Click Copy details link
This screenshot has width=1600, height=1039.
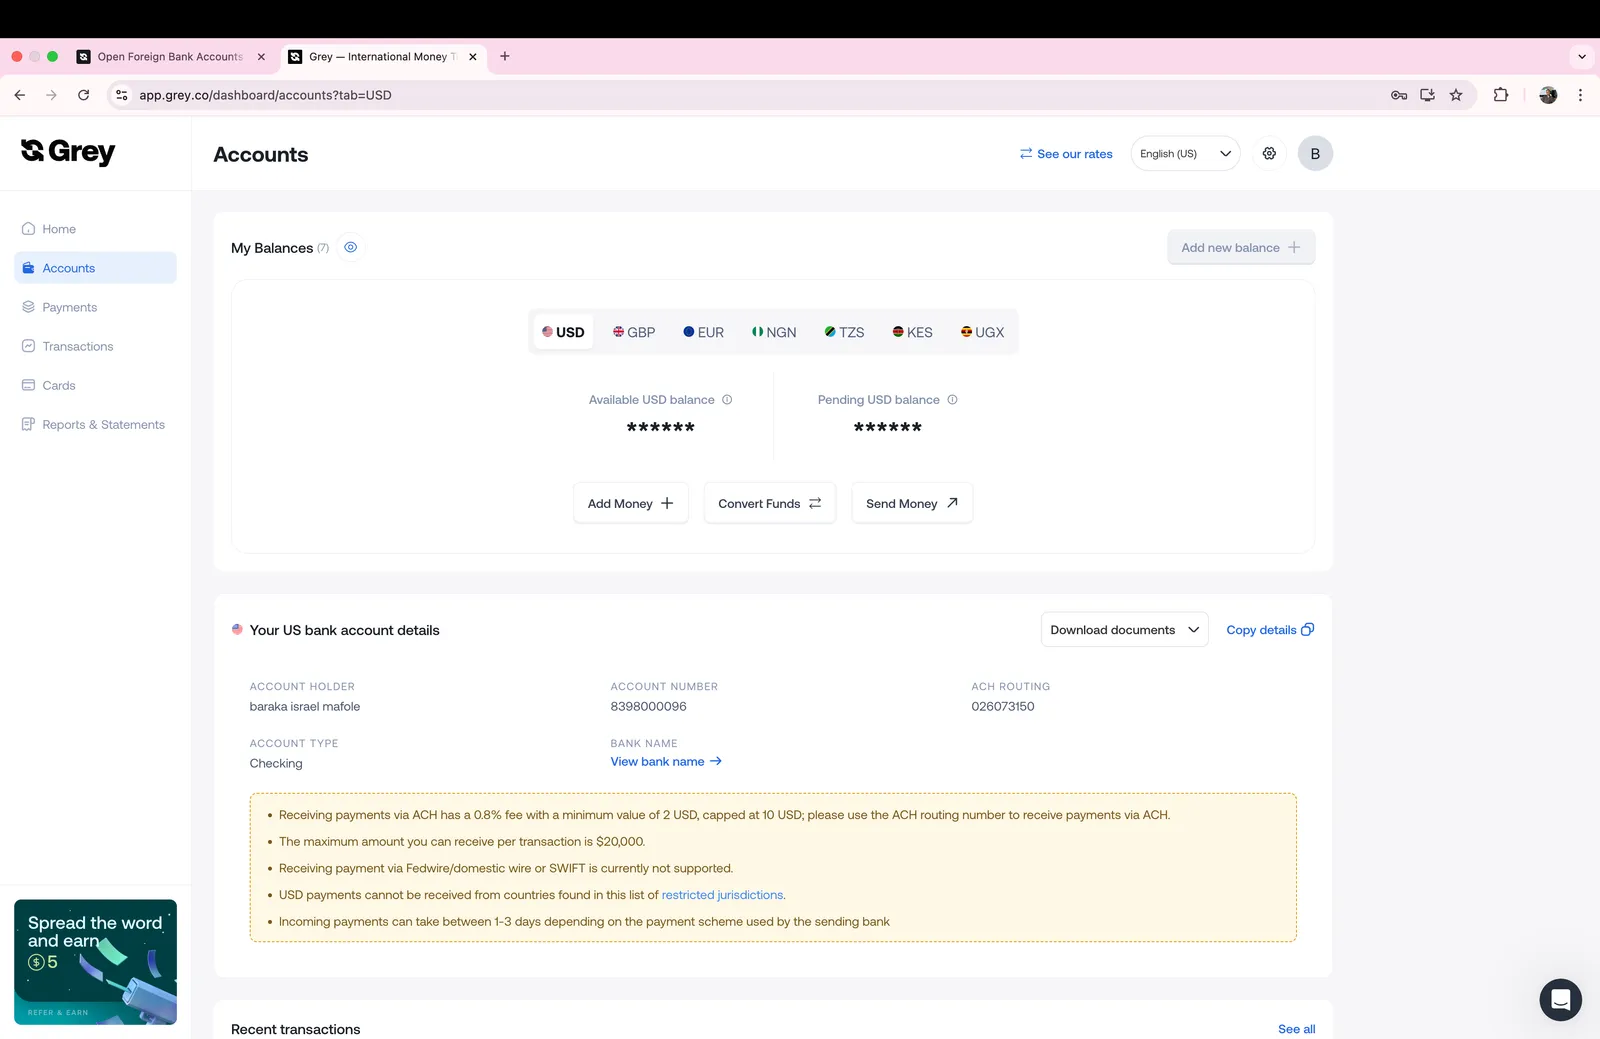tap(1270, 630)
